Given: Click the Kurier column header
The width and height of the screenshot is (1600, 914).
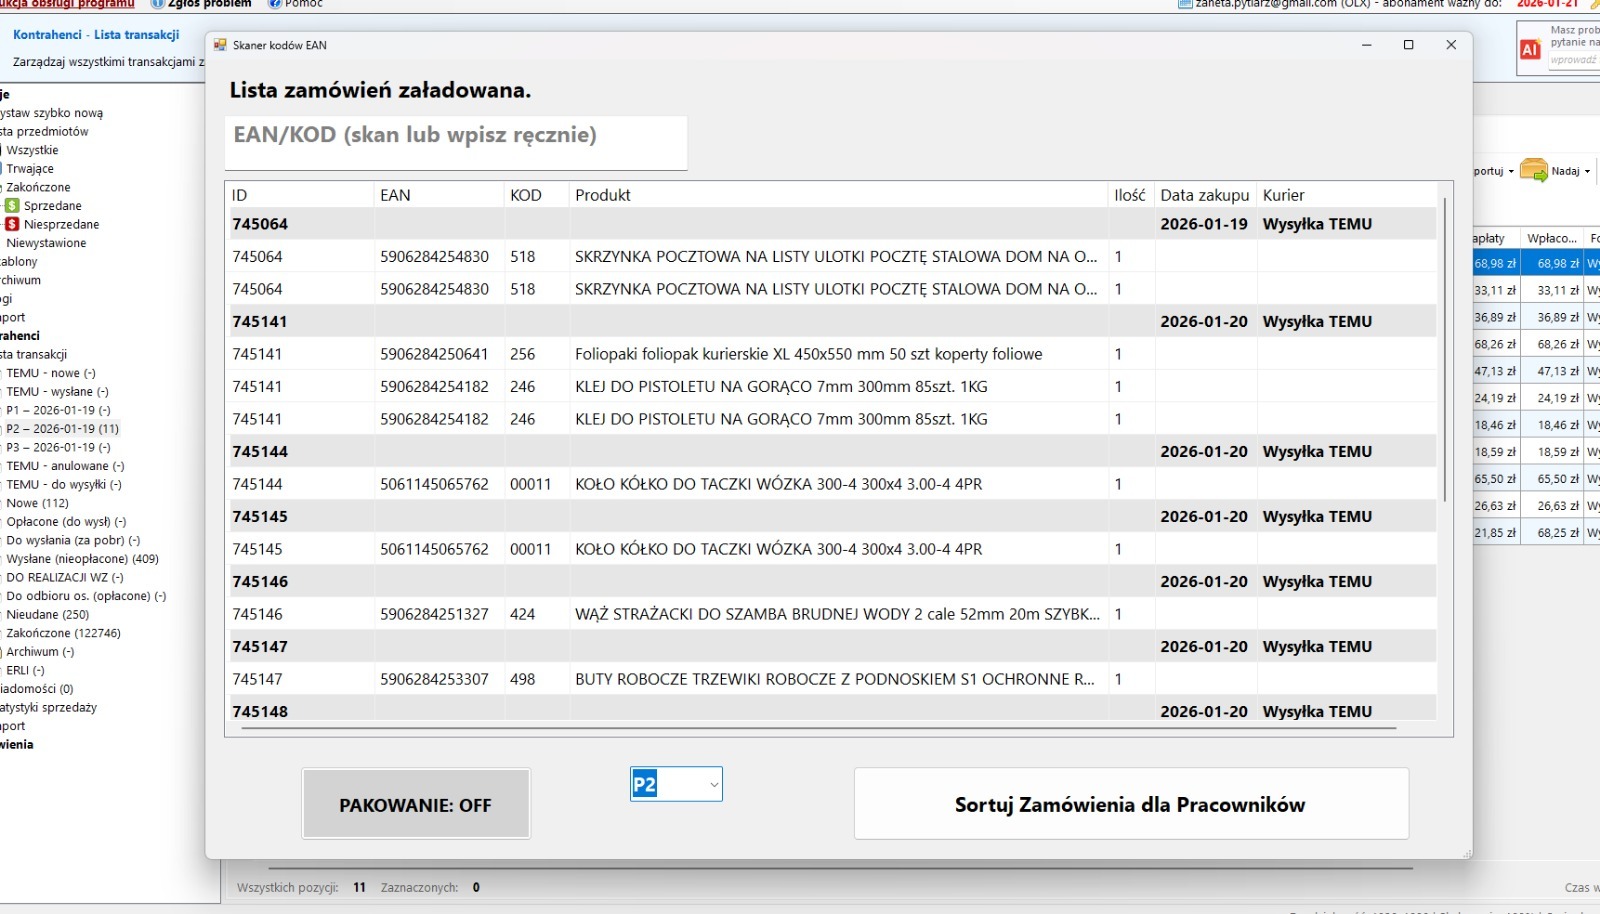Looking at the screenshot, I should click(x=1346, y=195).
